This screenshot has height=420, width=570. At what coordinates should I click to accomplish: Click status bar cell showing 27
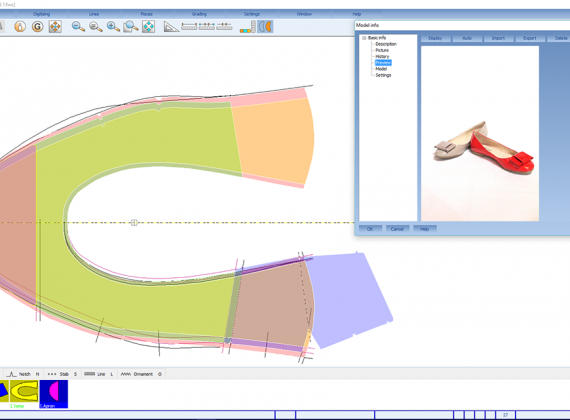(x=505, y=415)
